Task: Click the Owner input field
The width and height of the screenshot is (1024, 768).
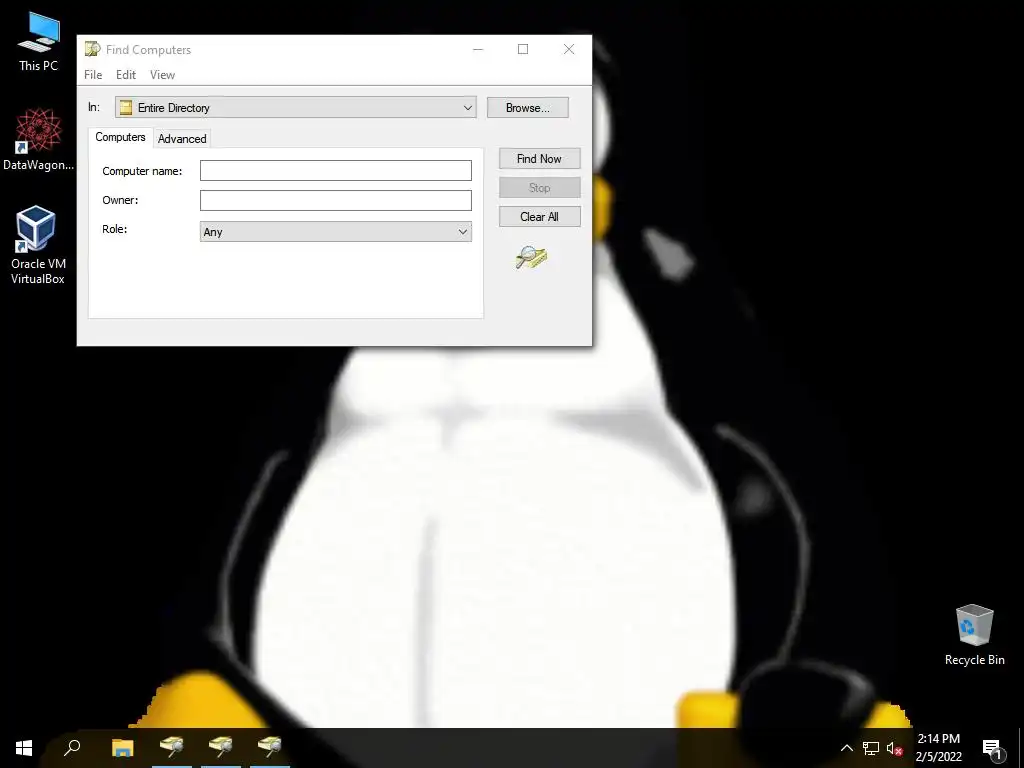Action: [336, 200]
